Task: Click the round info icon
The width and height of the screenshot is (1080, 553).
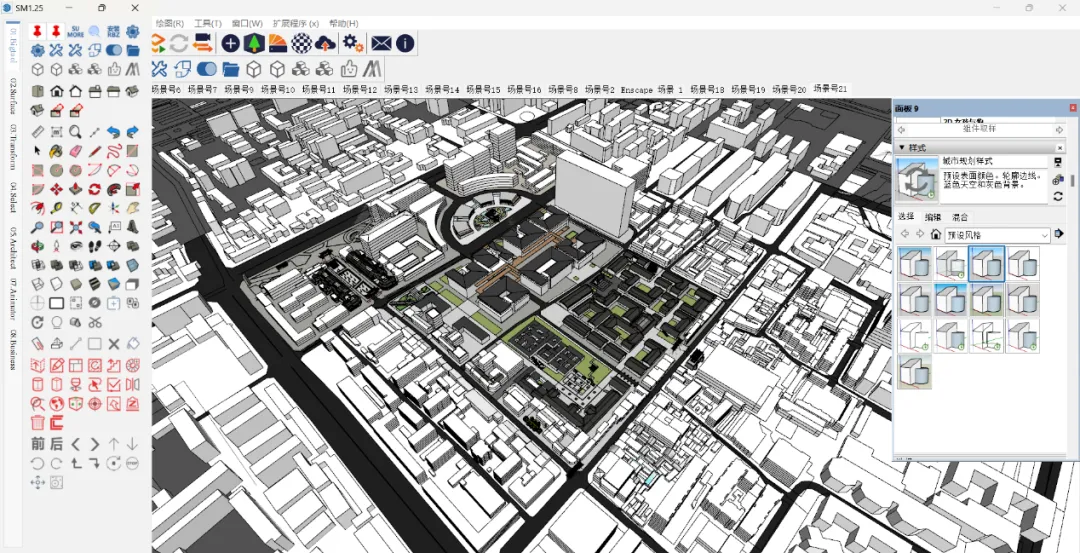Action: [405, 43]
